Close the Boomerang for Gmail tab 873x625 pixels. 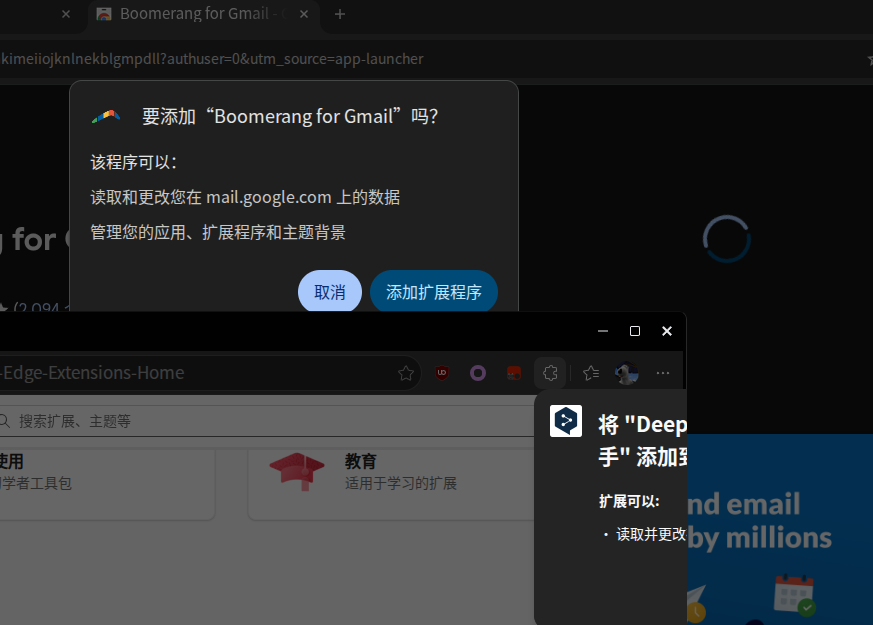(x=304, y=14)
